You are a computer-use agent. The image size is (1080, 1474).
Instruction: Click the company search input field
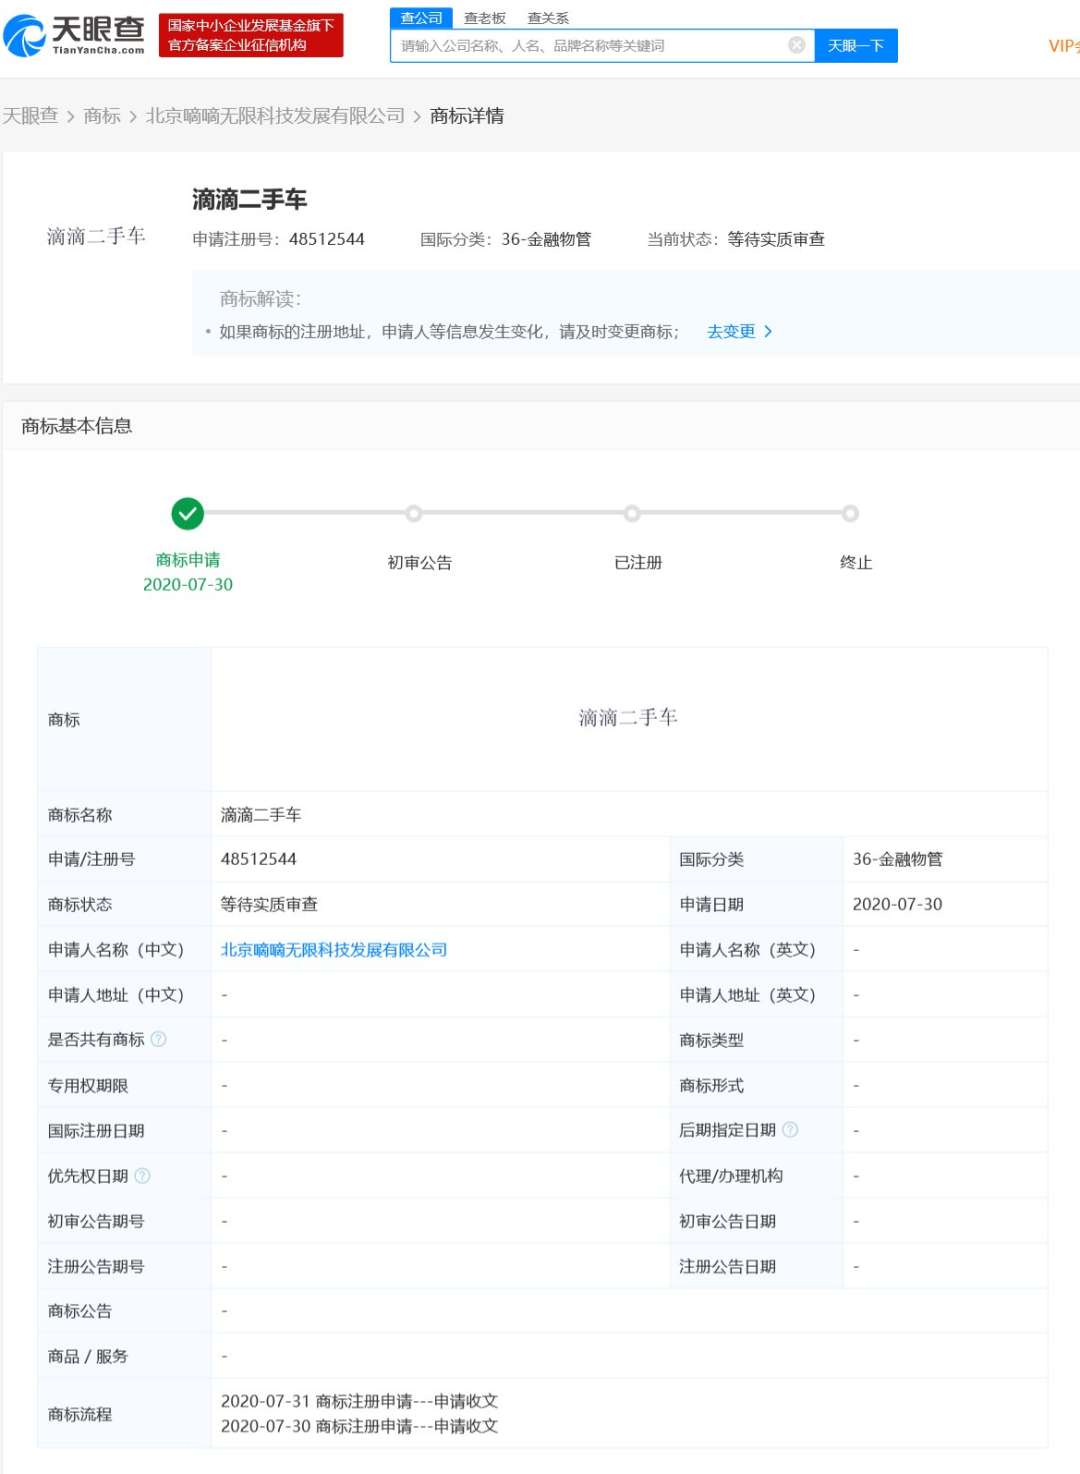(x=590, y=46)
